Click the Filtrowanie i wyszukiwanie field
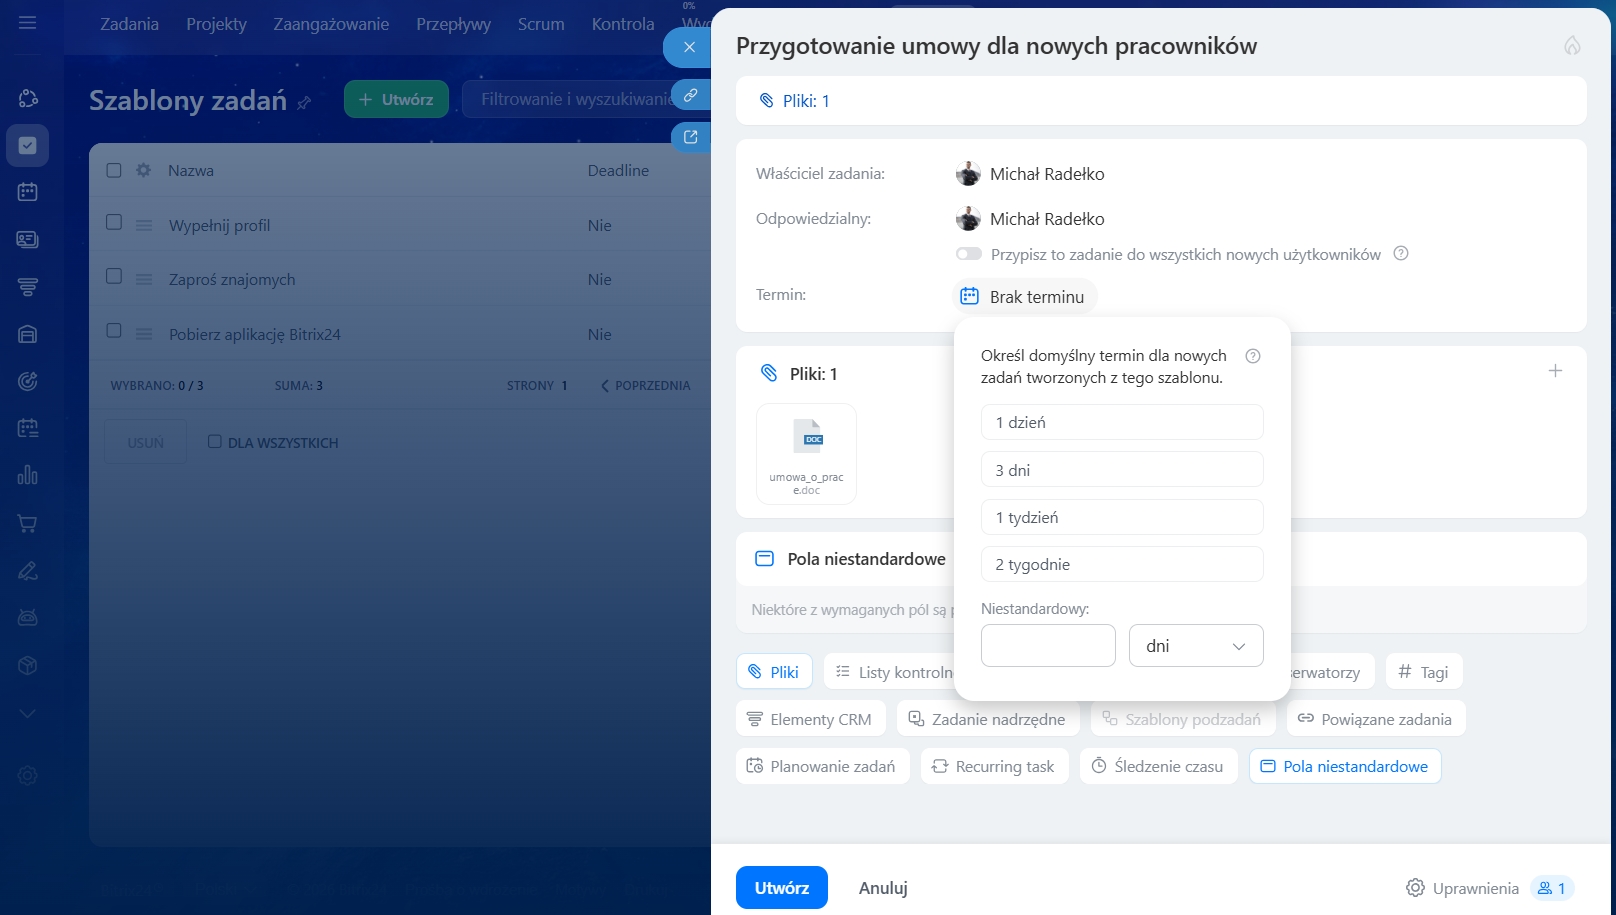1616x915 pixels. [x=577, y=99]
